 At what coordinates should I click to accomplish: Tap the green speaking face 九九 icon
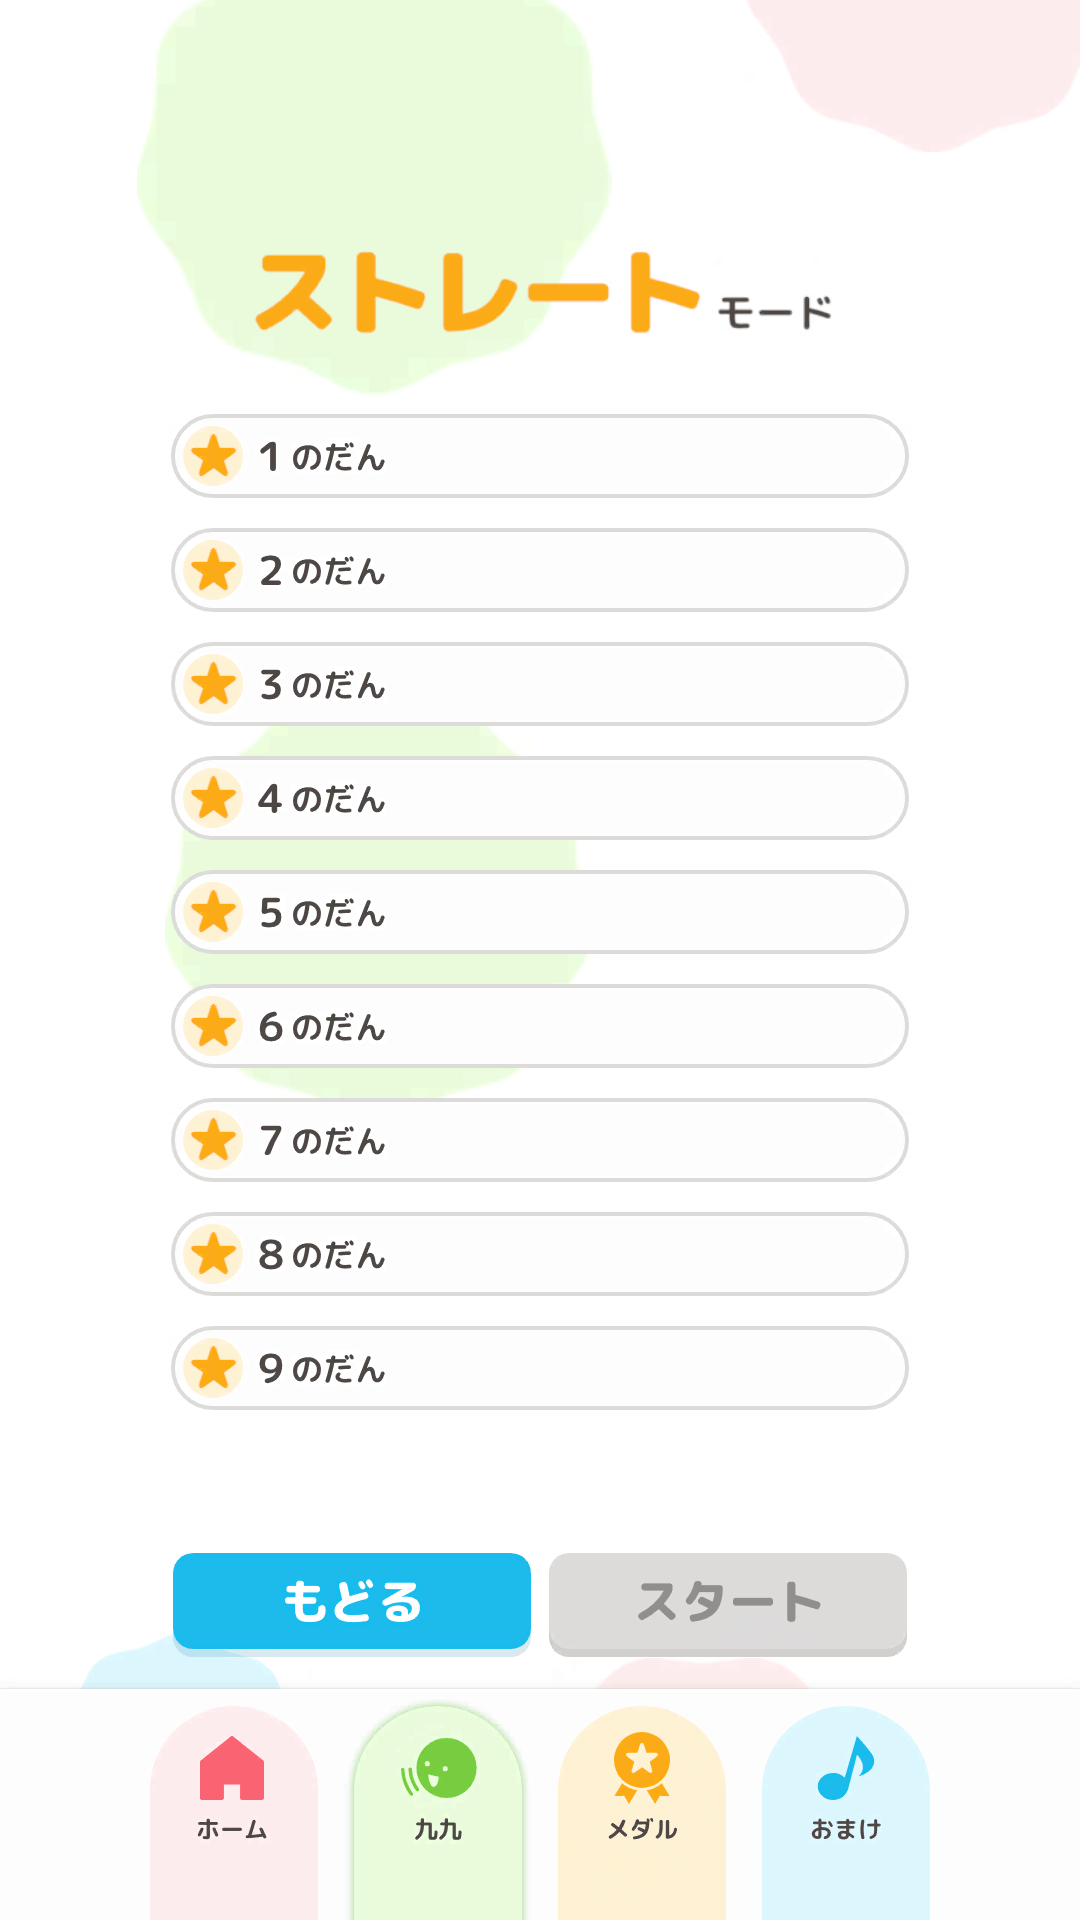tap(440, 1767)
